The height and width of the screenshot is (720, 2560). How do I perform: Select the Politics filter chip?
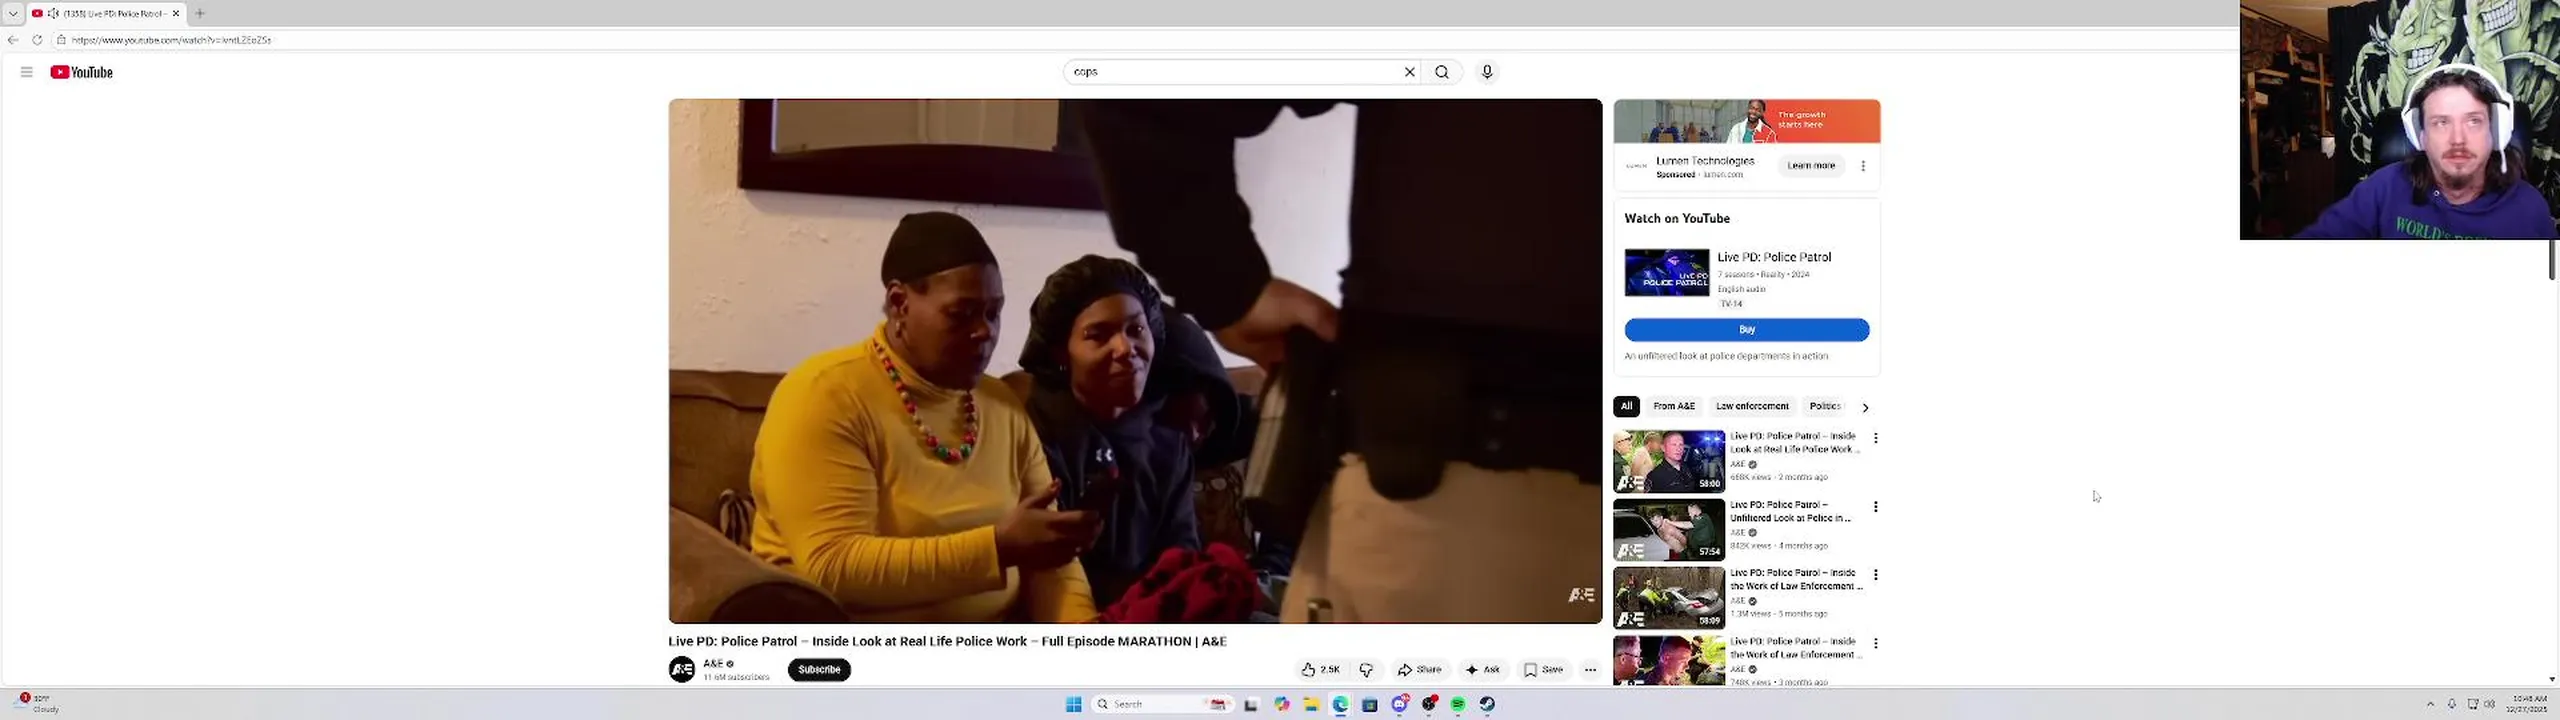point(1825,406)
